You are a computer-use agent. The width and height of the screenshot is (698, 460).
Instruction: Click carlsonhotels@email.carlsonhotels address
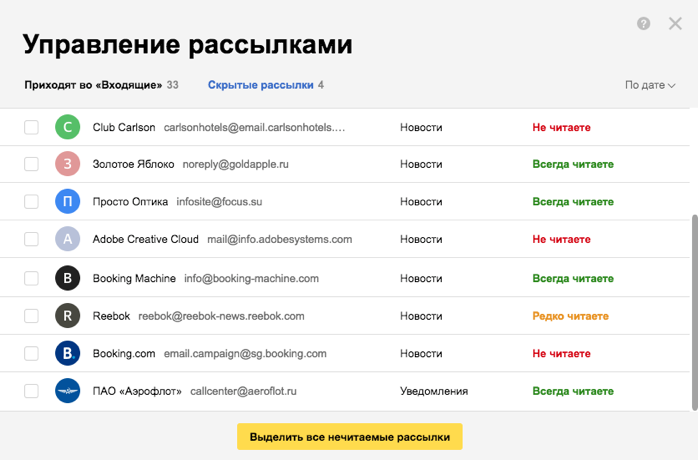coord(254,127)
